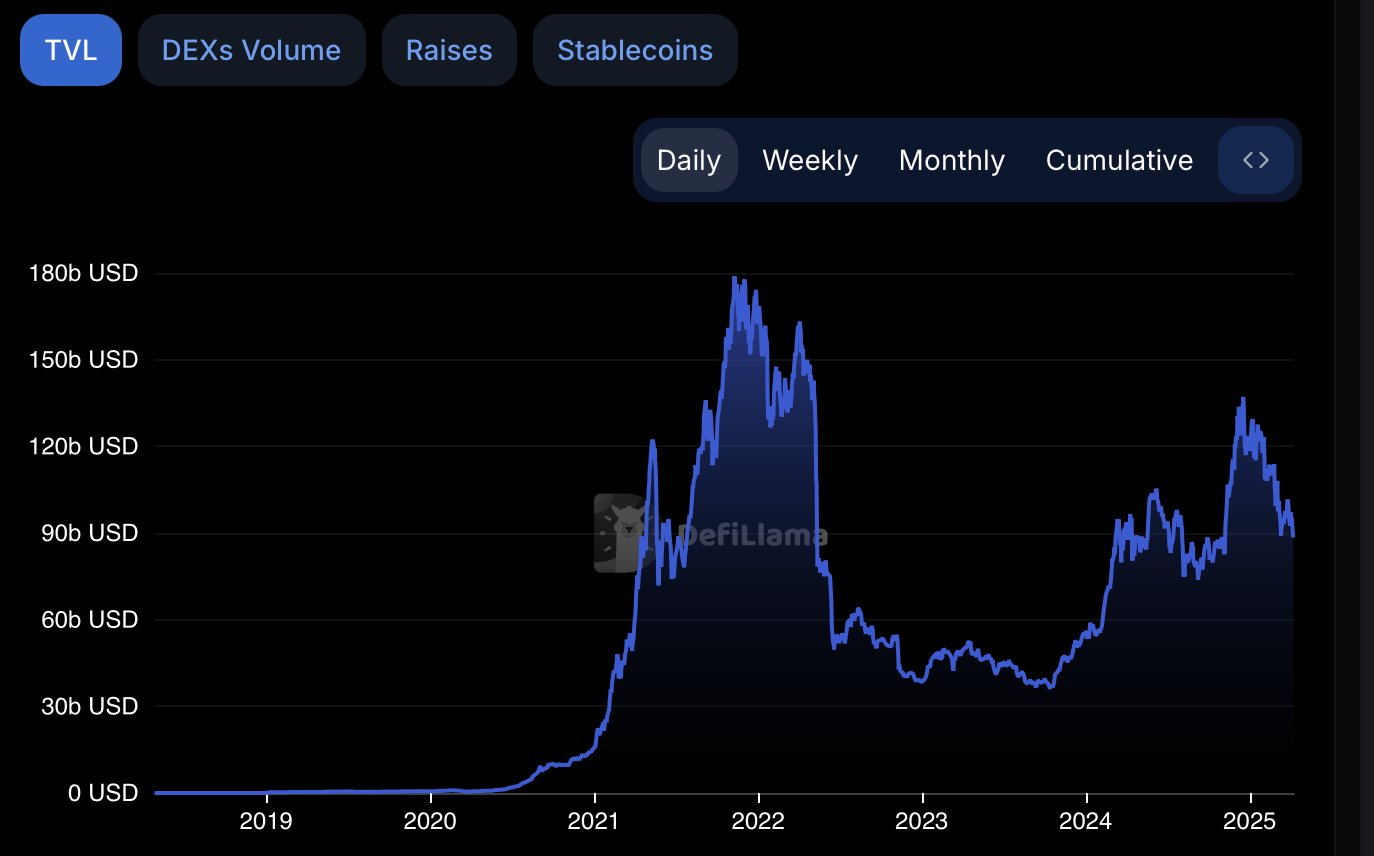The width and height of the screenshot is (1374, 856).
Task: Click the 2025 x-axis year label
Action: (1250, 822)
